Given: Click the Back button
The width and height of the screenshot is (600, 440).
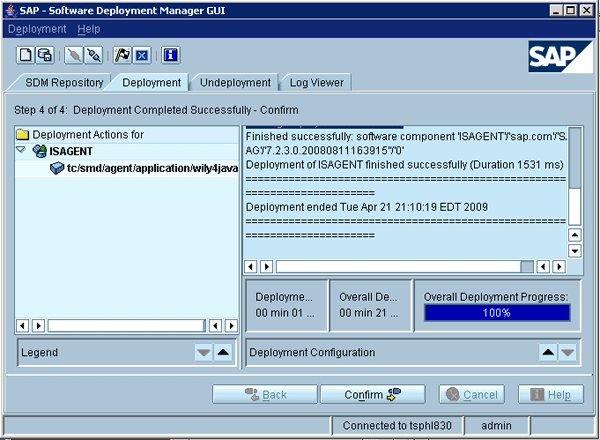Looking at the screenshot, I should pos(265,394).
